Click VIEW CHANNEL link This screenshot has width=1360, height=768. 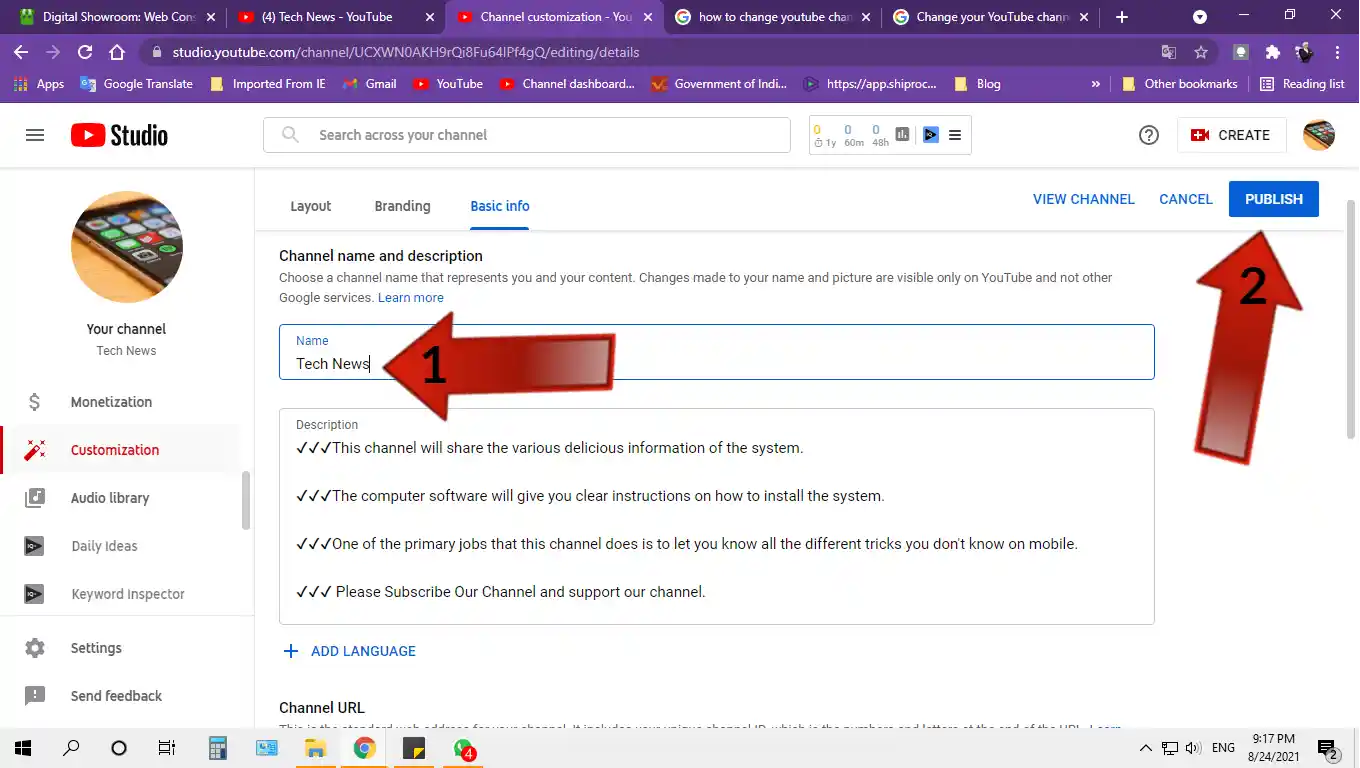point(1084,199)
